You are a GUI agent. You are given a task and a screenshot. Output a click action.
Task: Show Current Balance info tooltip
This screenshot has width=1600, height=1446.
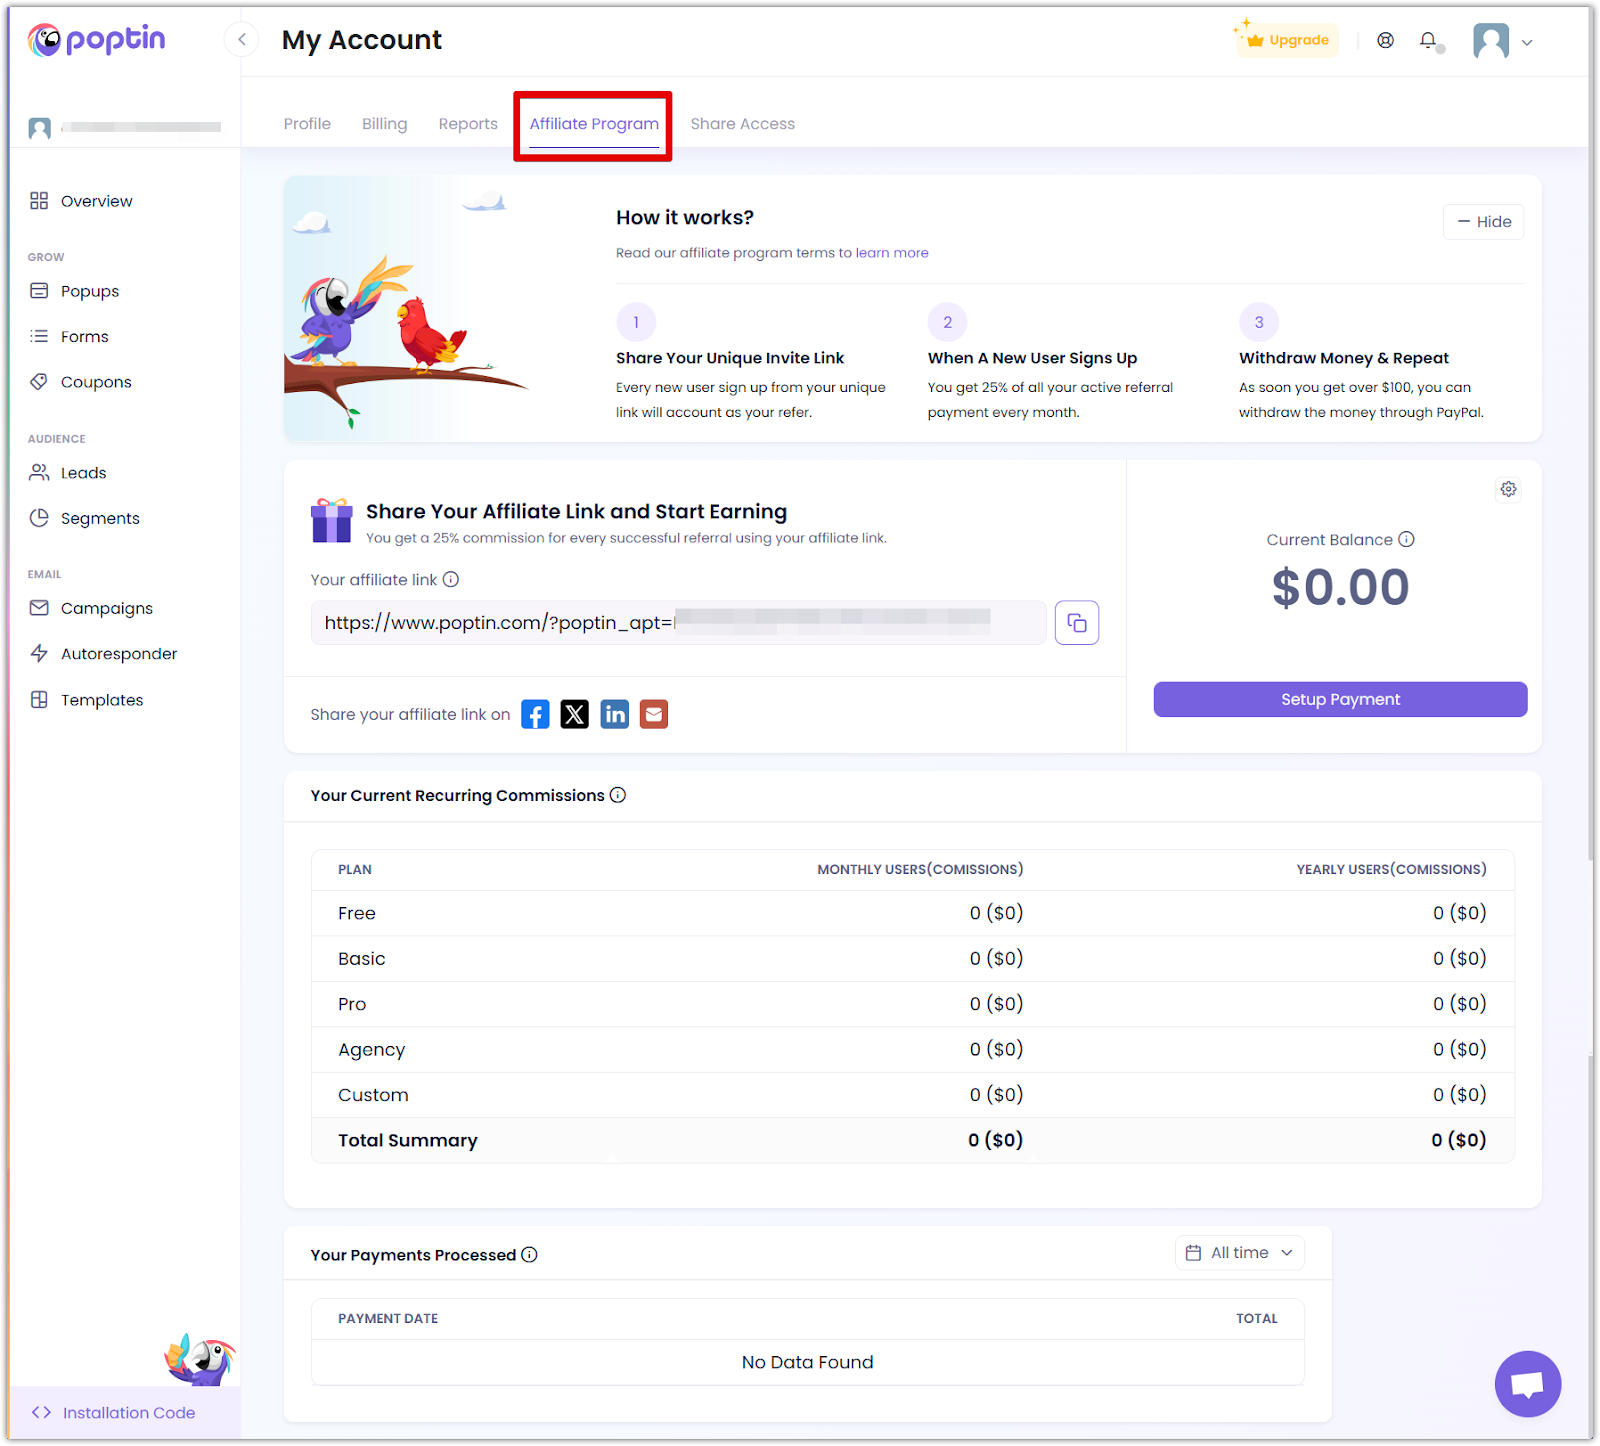[1406, 540]
